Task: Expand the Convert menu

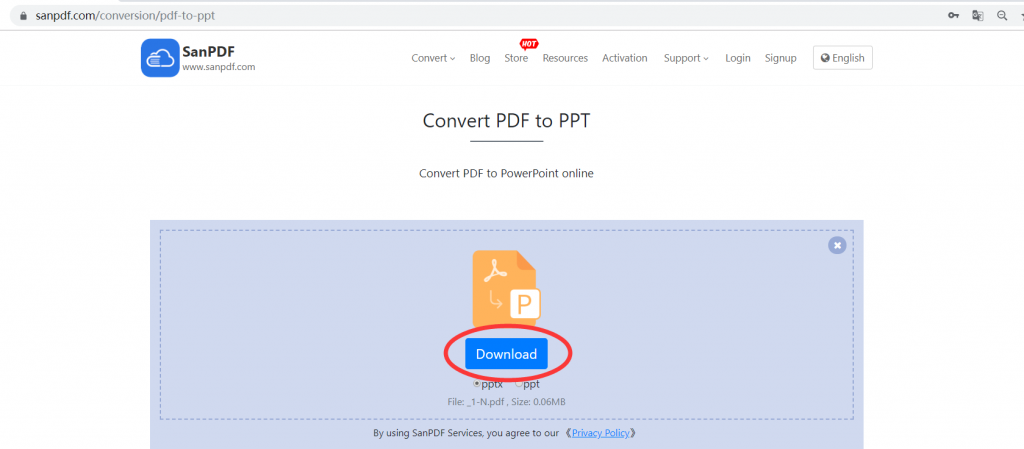Action: tap(433, 58)
